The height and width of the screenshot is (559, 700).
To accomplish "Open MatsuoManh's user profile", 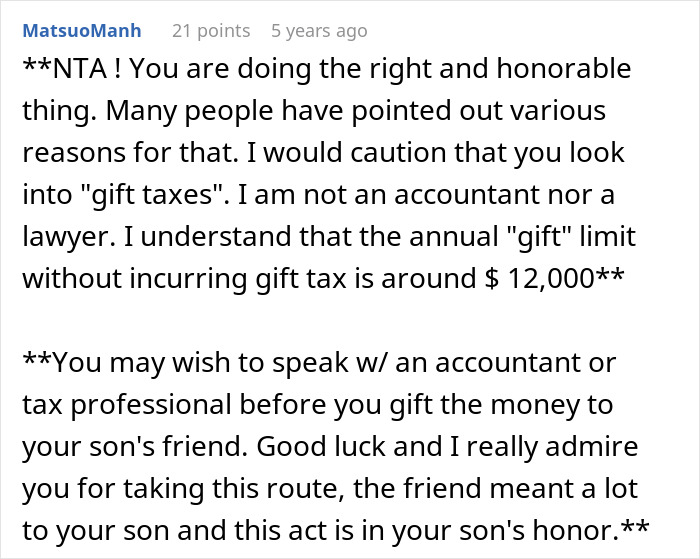I will 83,31.
